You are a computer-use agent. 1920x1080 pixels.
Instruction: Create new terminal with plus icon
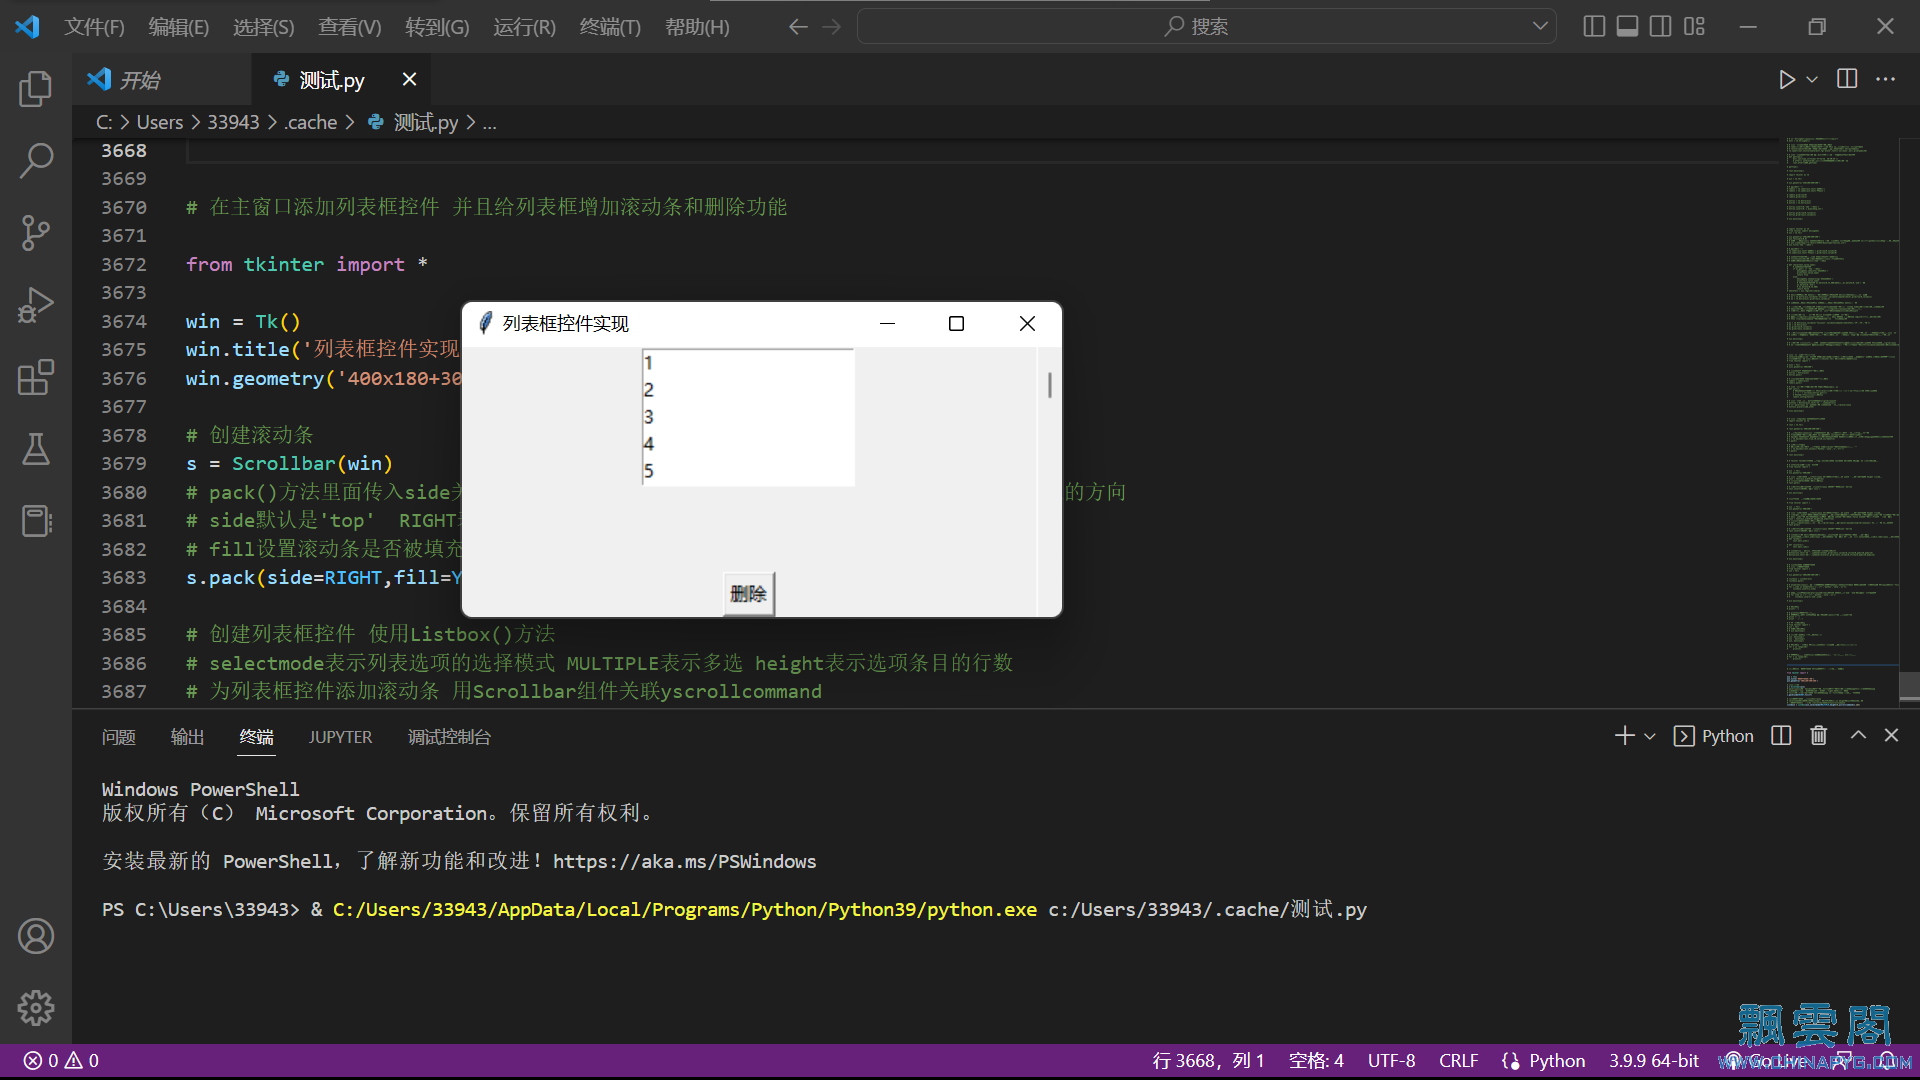(1624, 736)
